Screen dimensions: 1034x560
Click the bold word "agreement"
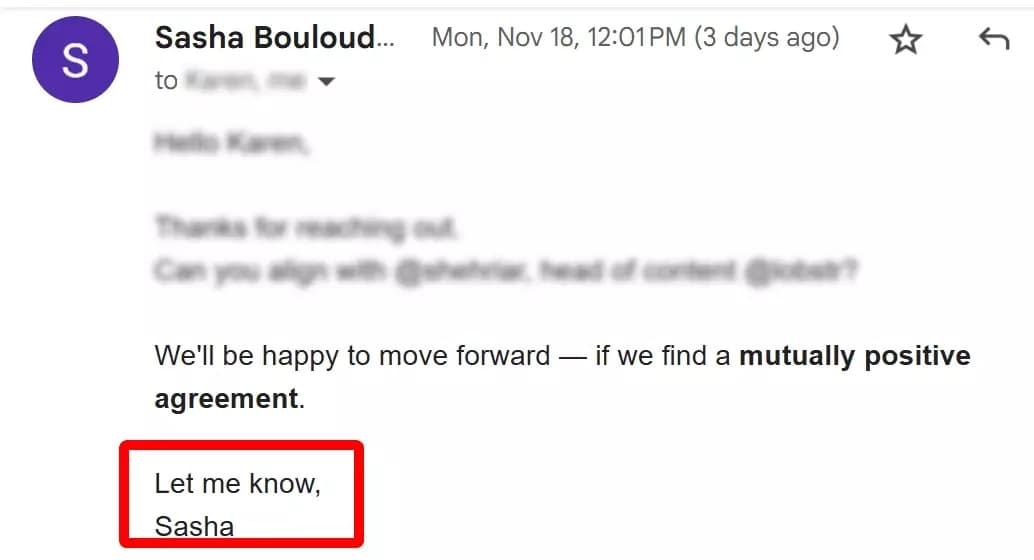pos(226,398)
